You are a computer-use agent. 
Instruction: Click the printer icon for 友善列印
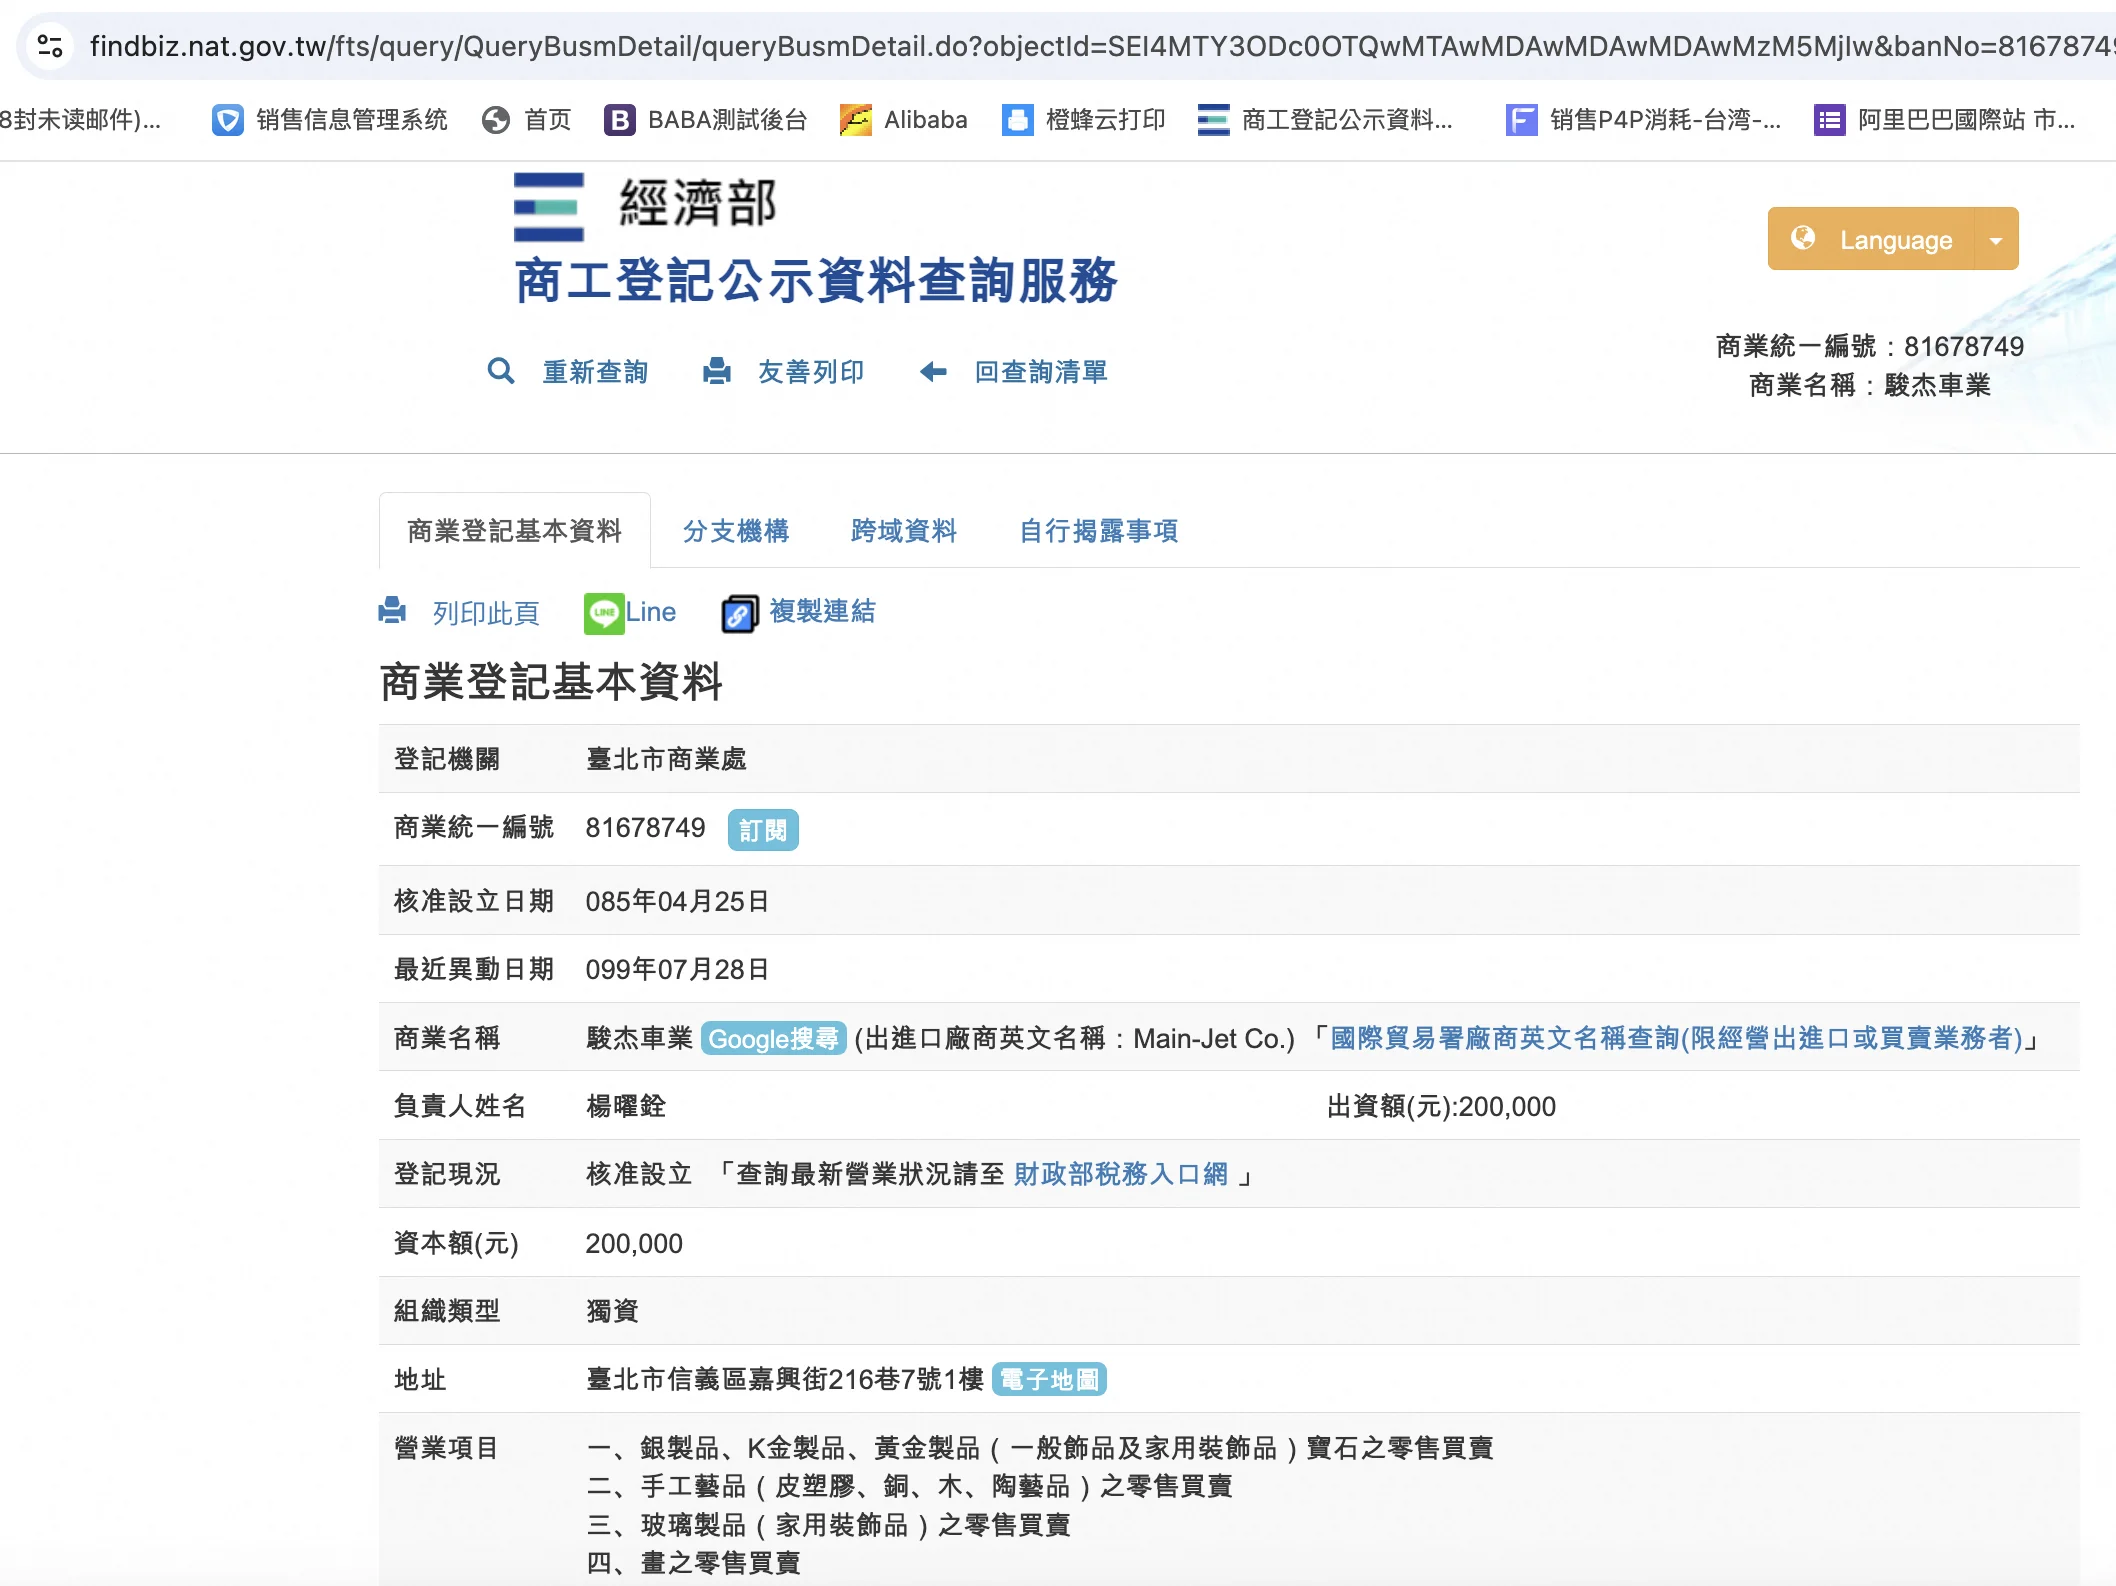(716, 372)
